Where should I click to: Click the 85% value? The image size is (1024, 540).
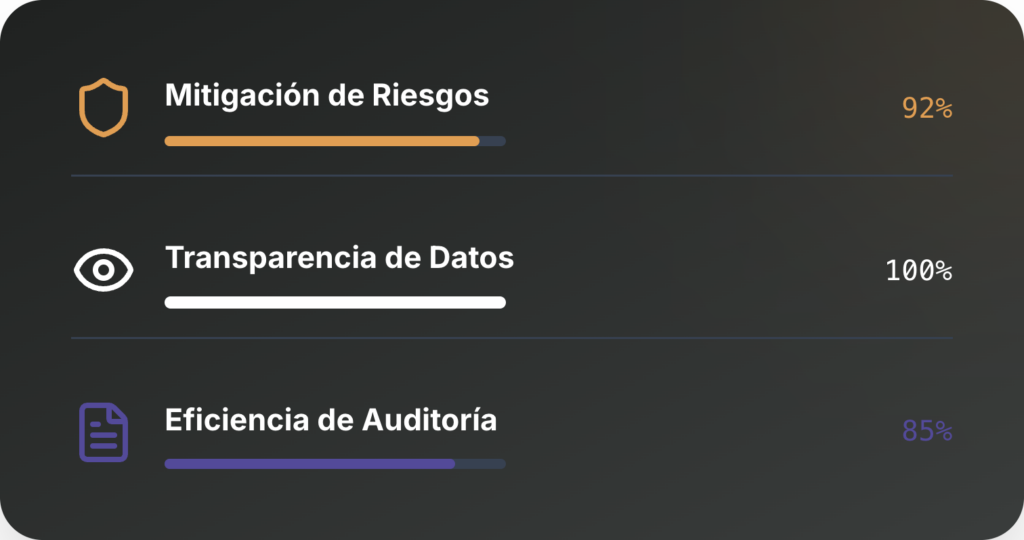(927, 432)
